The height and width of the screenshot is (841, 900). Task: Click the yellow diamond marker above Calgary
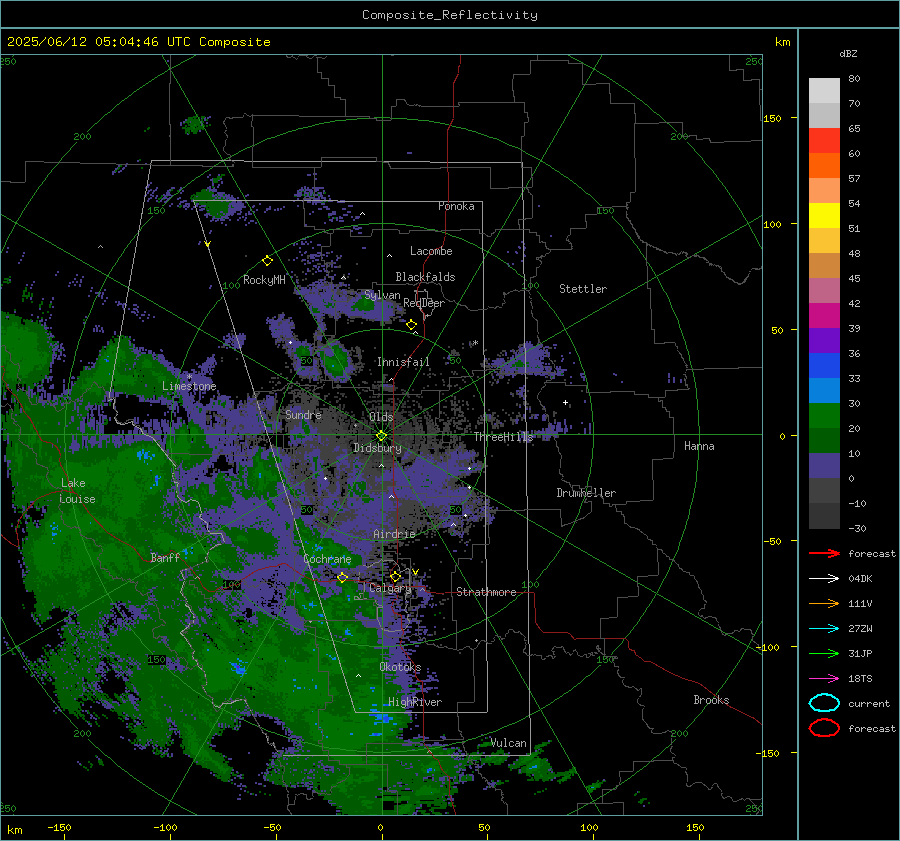click(x=395, y=576)
